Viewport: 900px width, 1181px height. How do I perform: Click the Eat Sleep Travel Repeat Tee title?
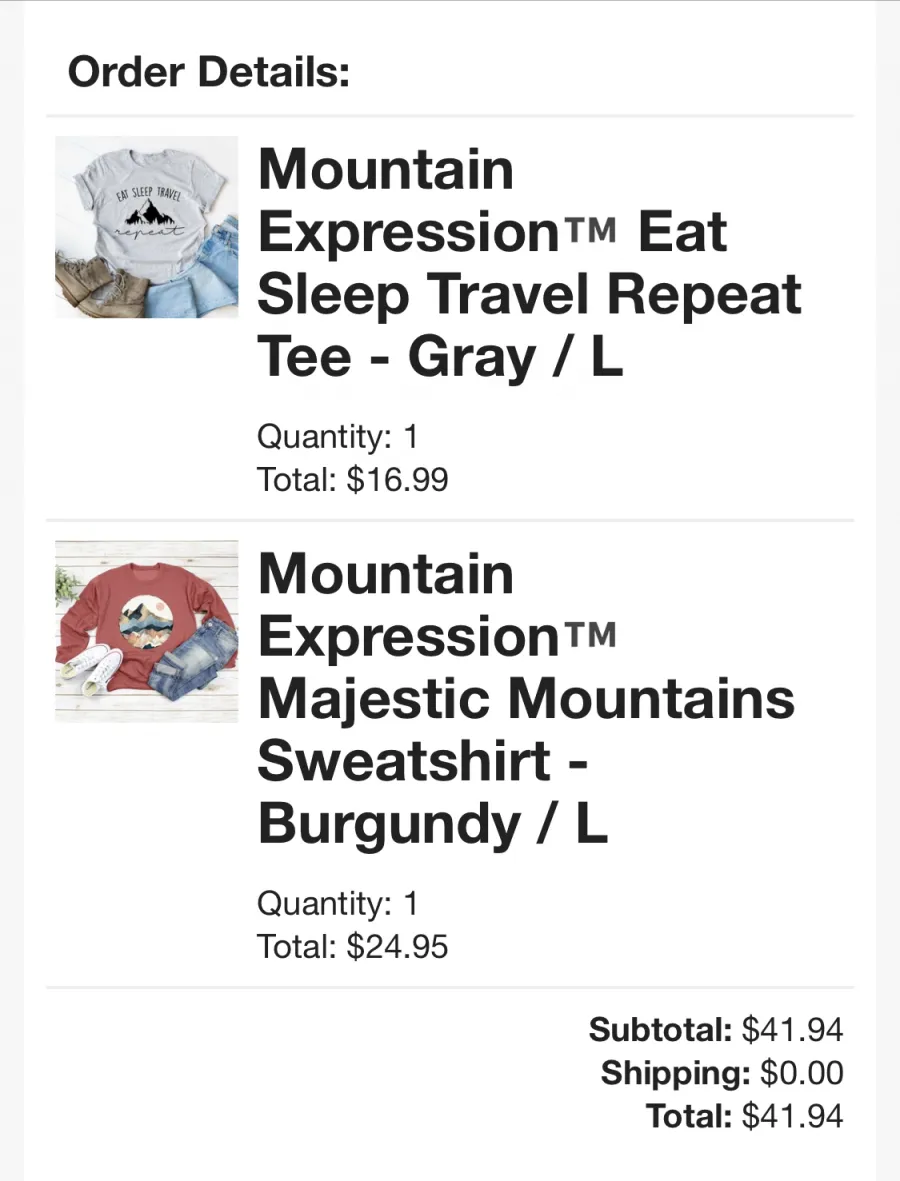click(529, 262)
